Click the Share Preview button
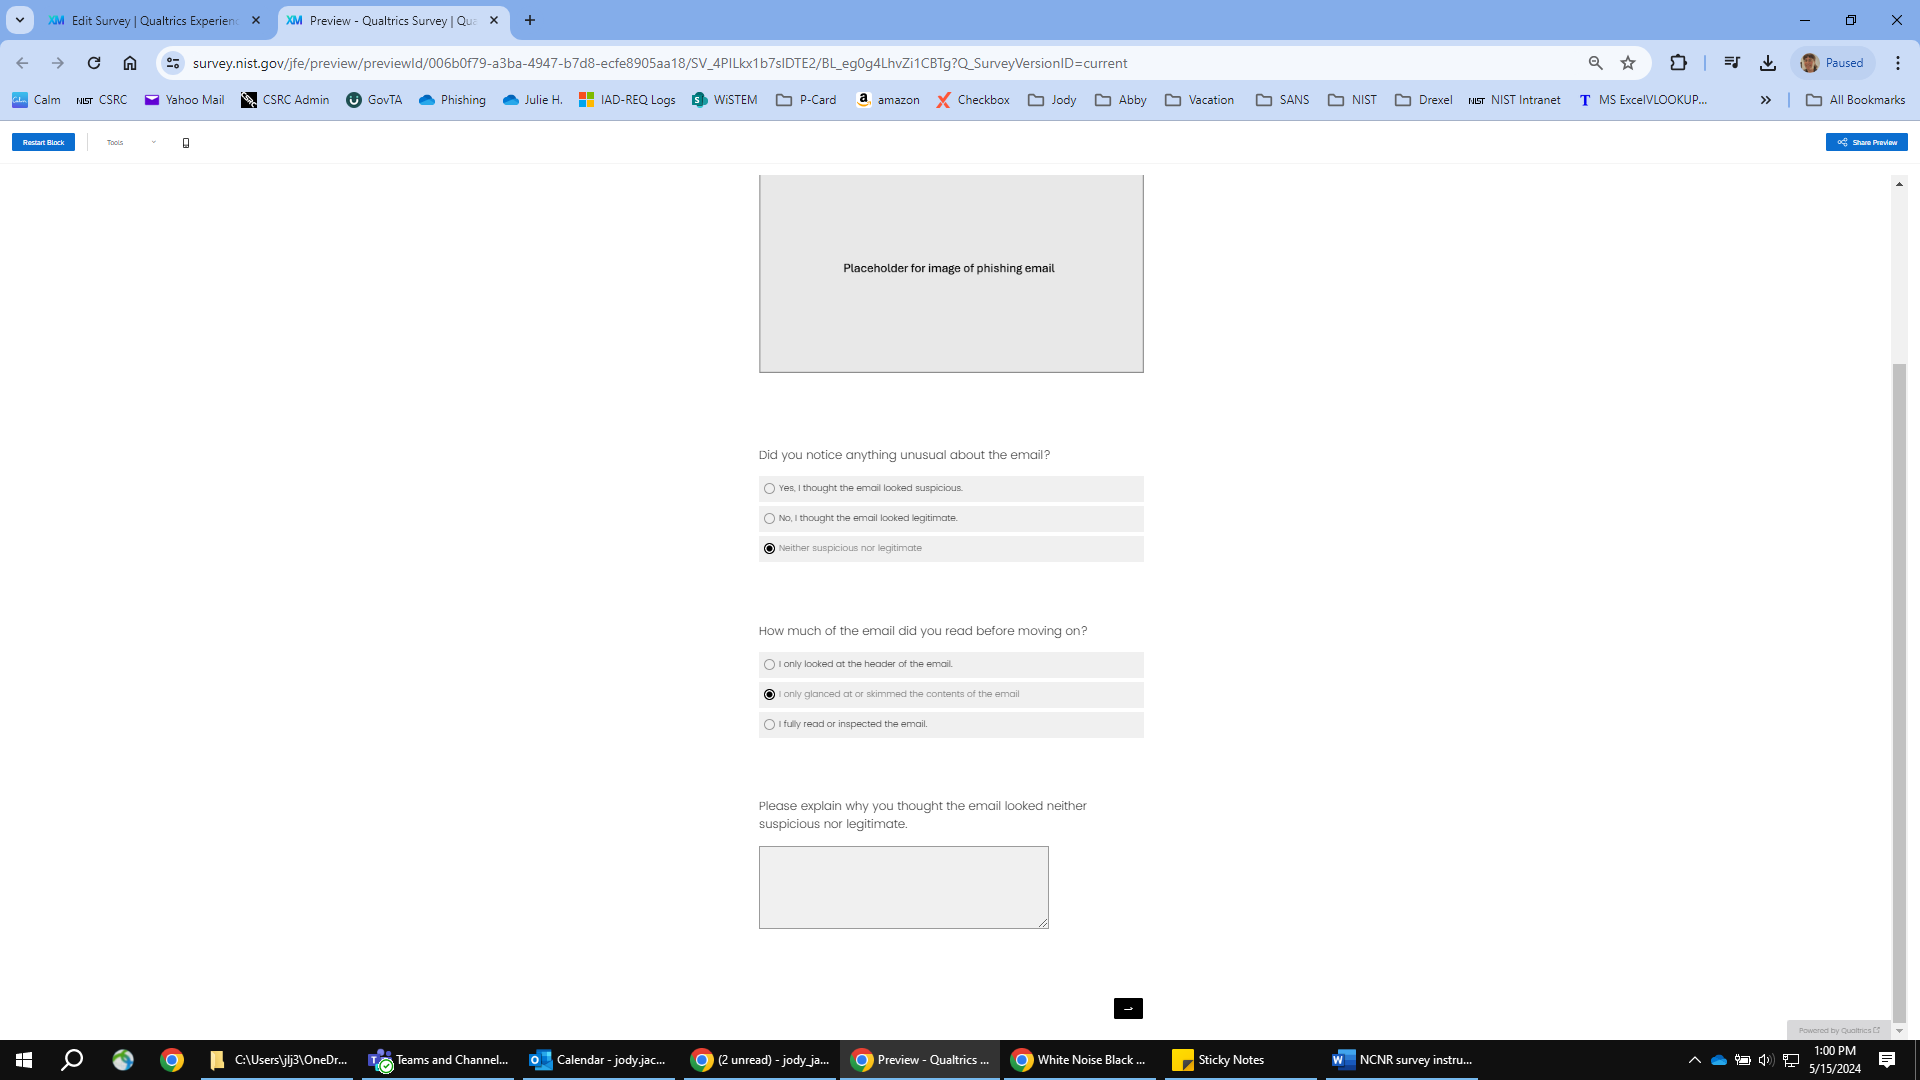 coord(1866,143)
